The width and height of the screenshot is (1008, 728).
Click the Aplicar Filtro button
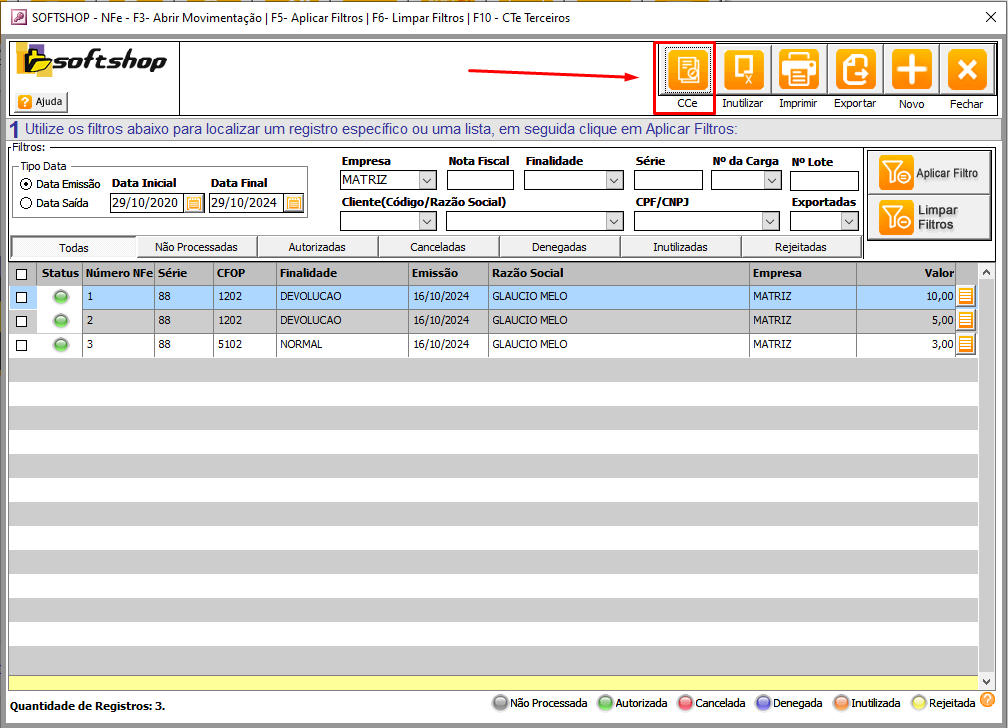[929, 173]
